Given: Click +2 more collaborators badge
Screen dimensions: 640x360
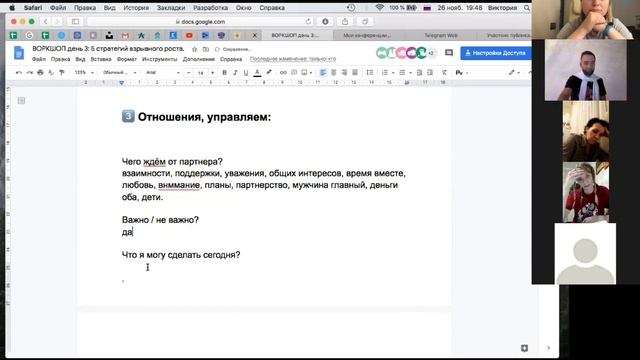Looking at the screenshot, I should (431, 53).
